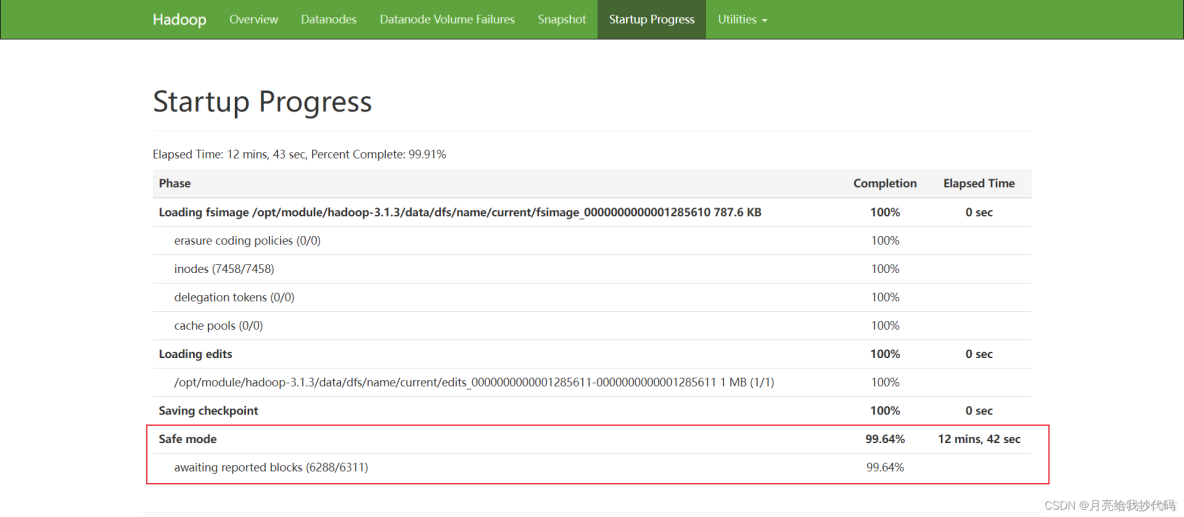Image resolution: width=1184 pixels, height=517 pixels.
Task: Click Loading edits 100% completion value
Action: click(x=885, y=354)
